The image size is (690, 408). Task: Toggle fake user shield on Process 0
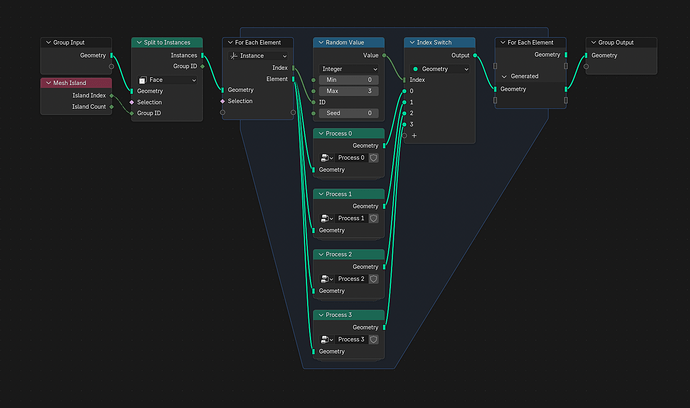[374, 158]
